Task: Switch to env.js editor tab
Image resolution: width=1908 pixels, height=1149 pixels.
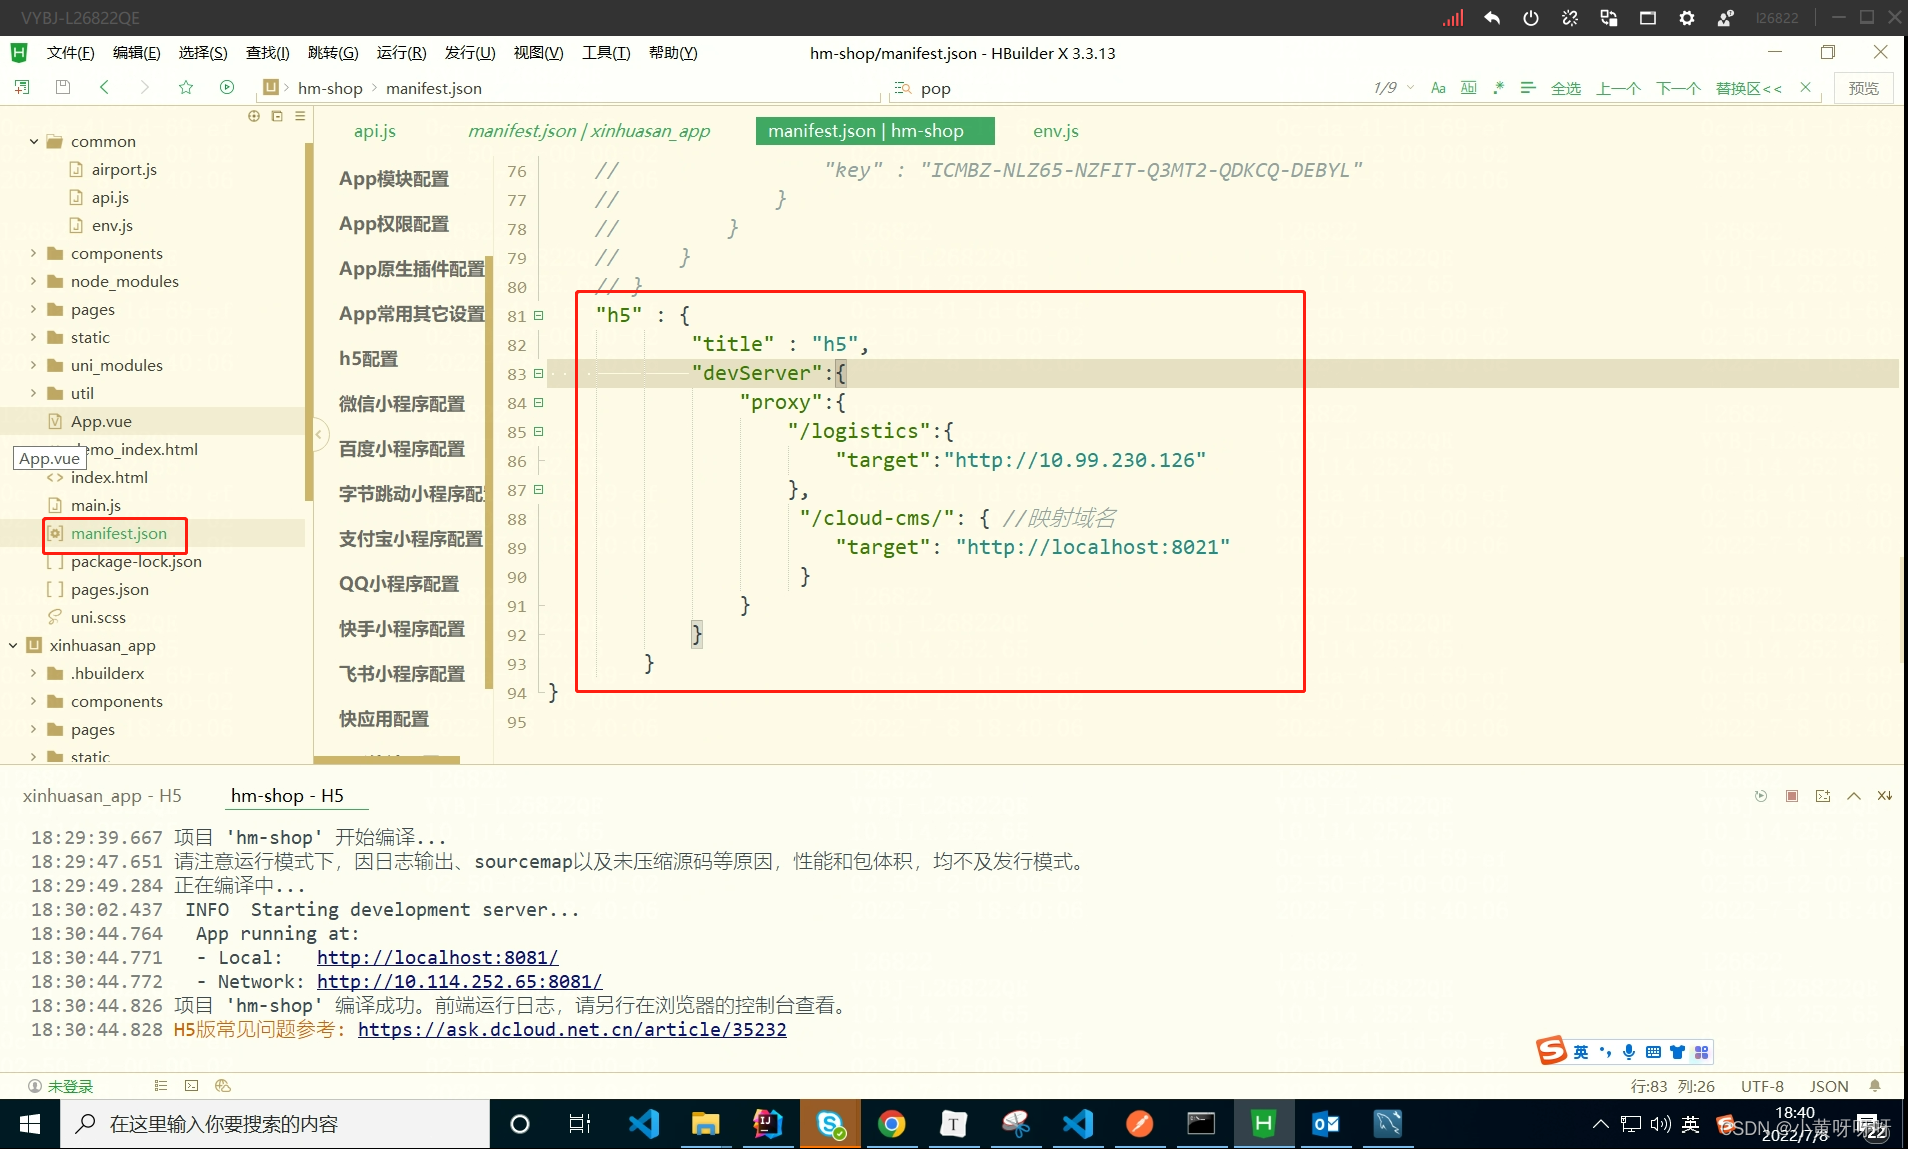Action: point(1056,131)
